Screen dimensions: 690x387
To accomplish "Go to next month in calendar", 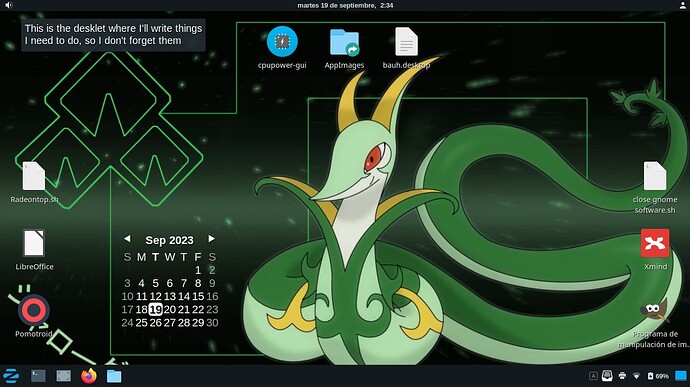I will click(x=211, y=239).
